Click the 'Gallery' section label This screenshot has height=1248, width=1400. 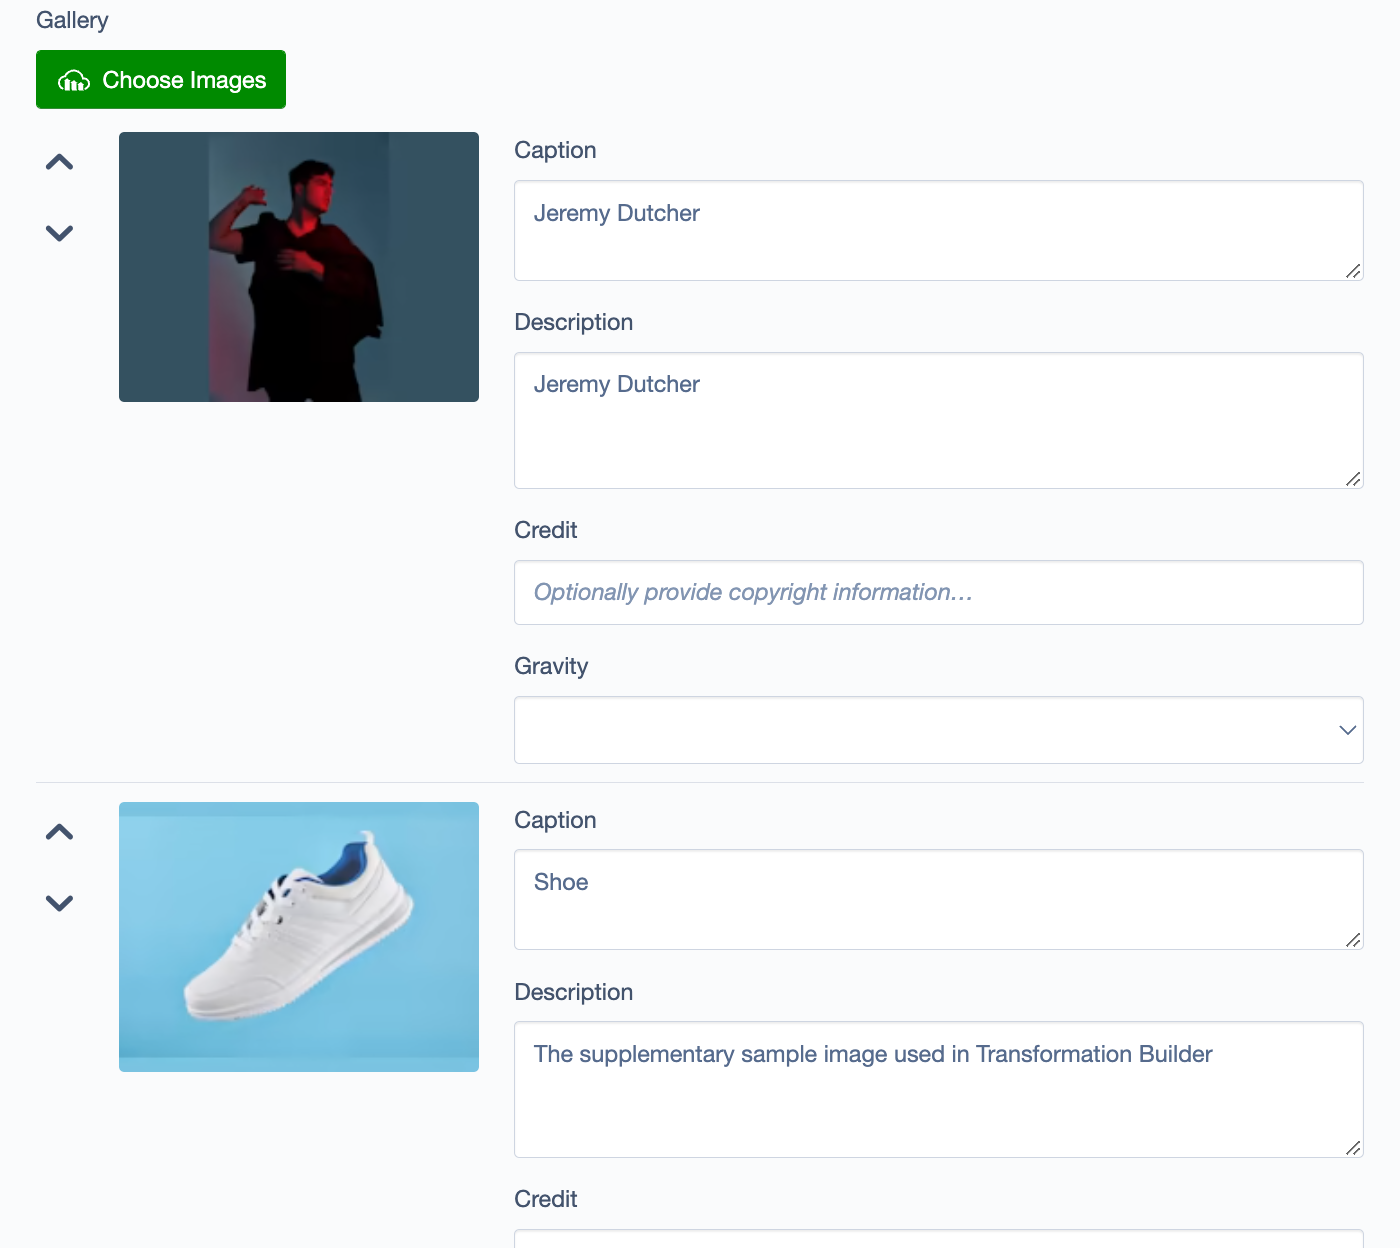pyautogui.click(x=72, y=21)
